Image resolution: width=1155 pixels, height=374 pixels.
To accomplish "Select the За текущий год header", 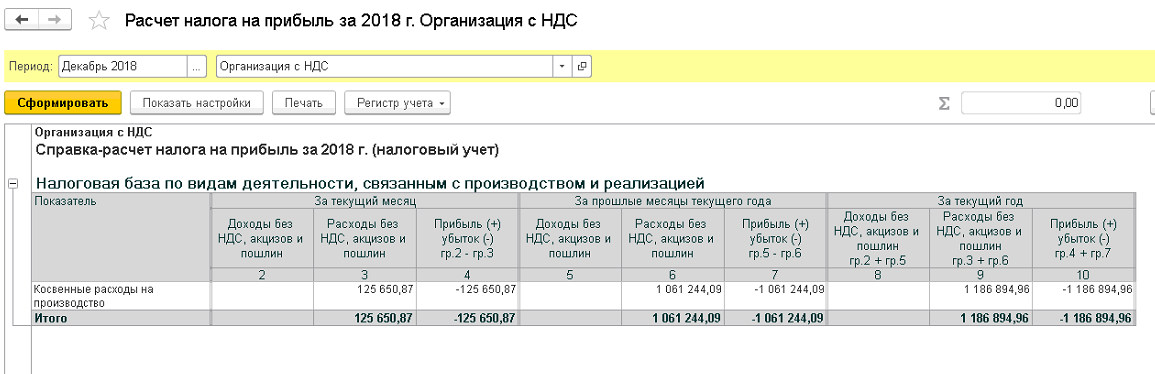I will click(980, 200).
